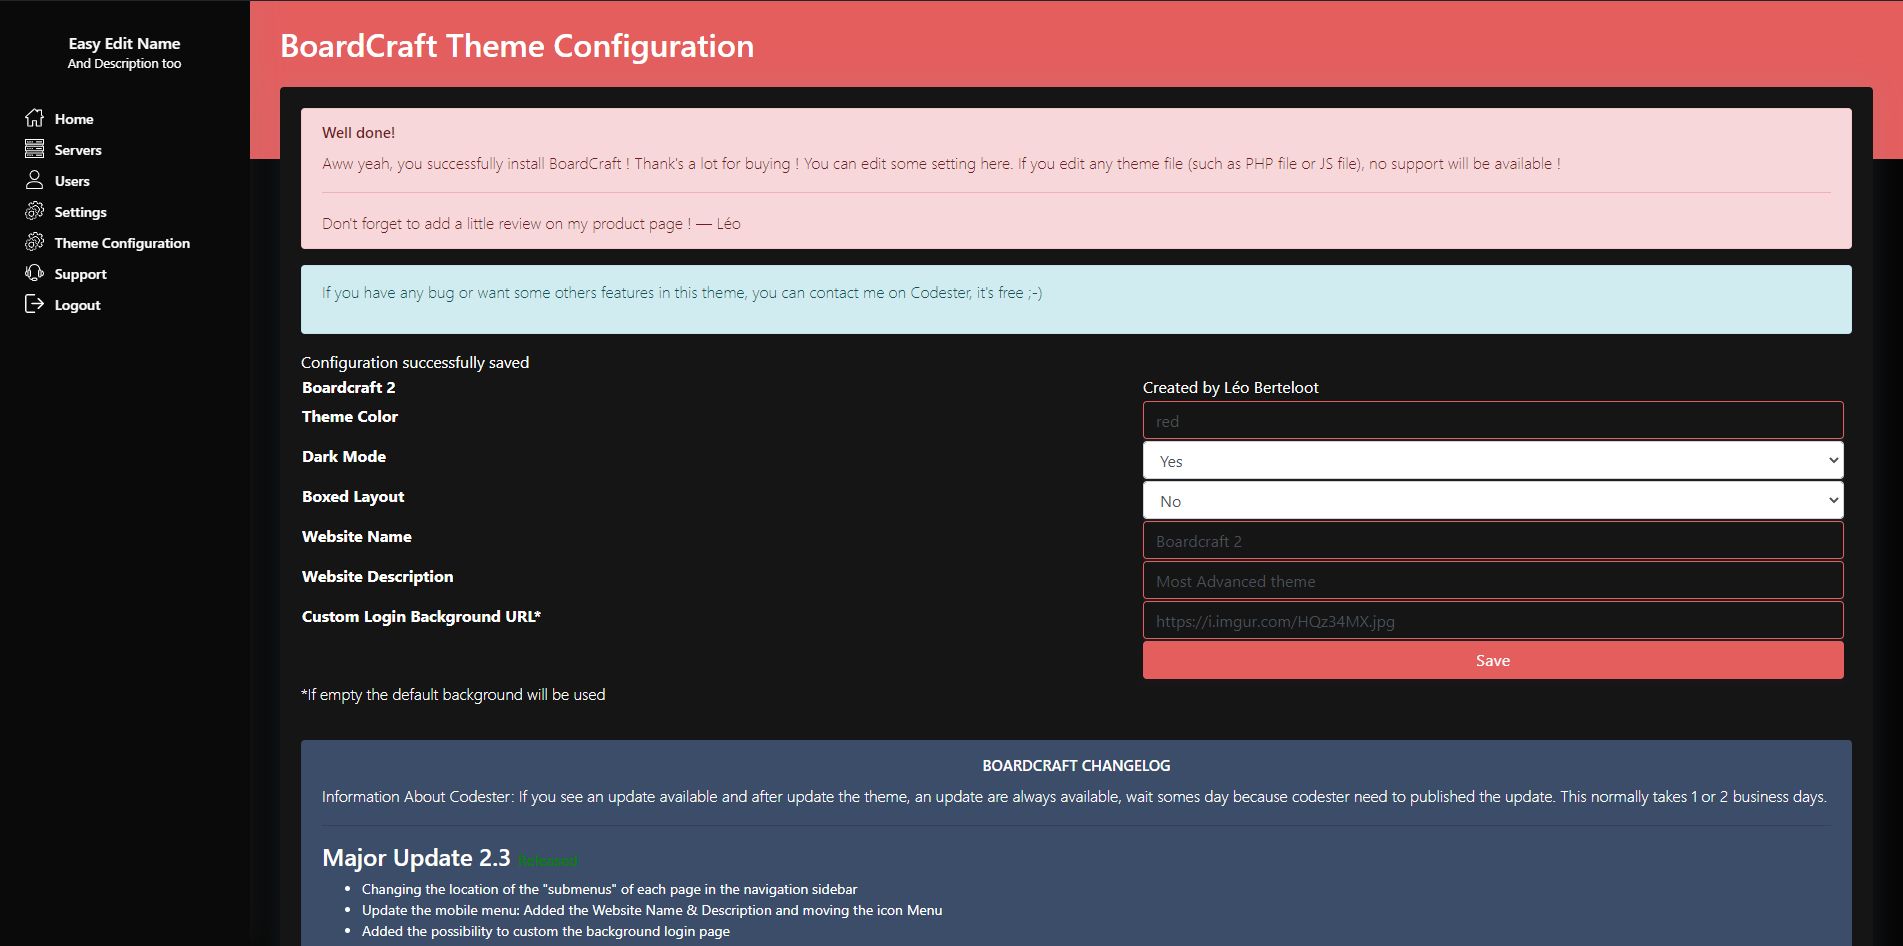
Task: Click the Logout arrow icon
Action: 34,304
